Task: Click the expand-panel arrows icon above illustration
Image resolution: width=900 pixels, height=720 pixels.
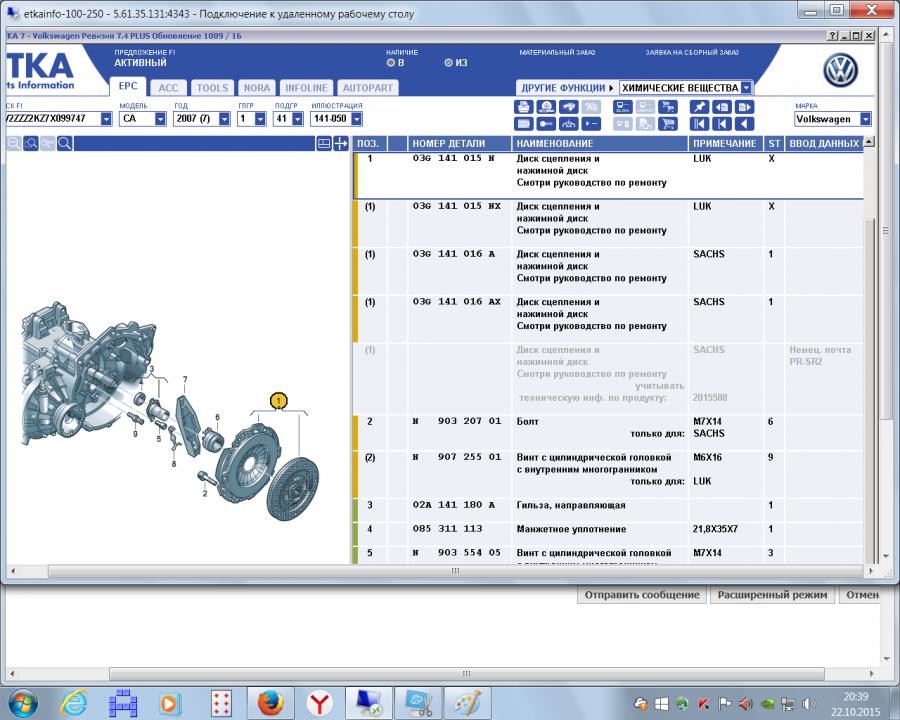Action: [341, 144]
